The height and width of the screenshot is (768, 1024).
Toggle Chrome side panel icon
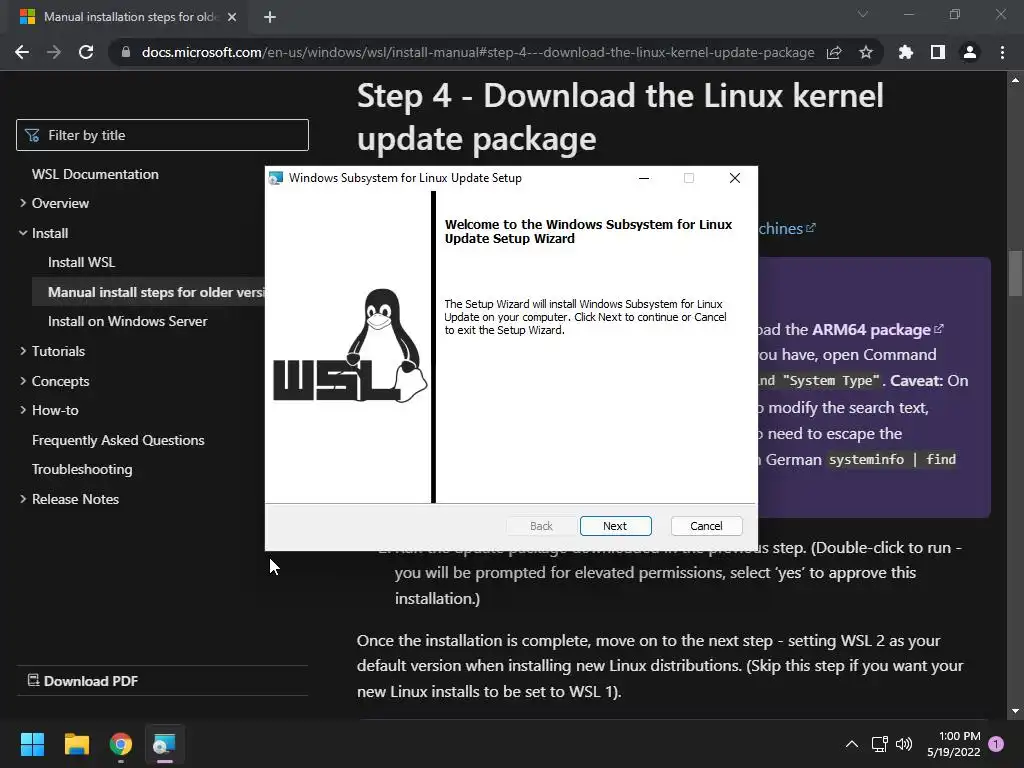[x=938, y=52]
